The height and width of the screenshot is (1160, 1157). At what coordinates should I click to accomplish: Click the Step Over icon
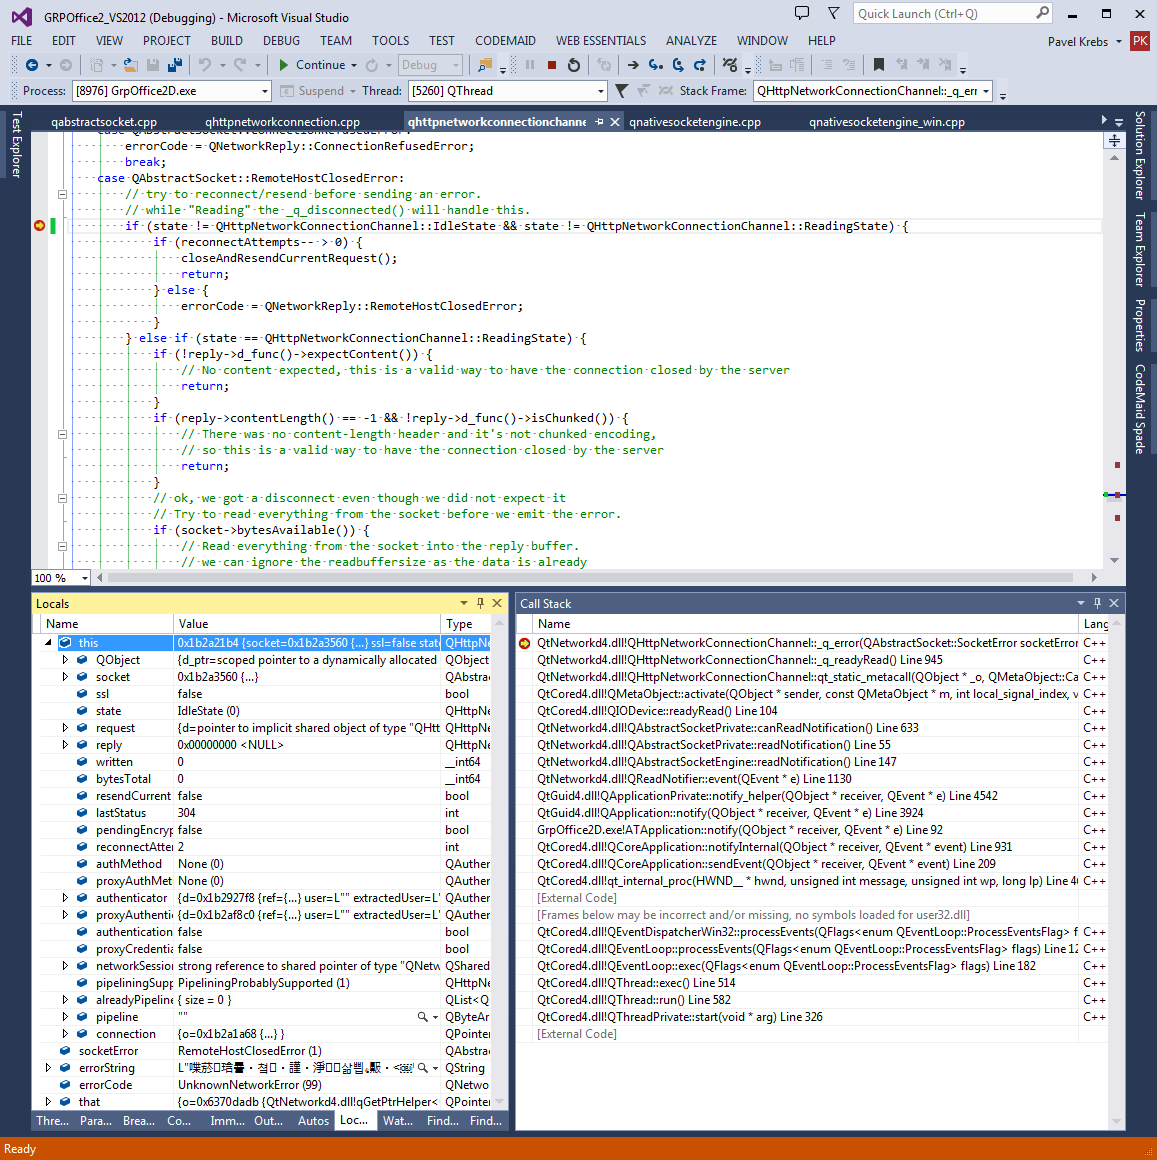click(678, 65)
